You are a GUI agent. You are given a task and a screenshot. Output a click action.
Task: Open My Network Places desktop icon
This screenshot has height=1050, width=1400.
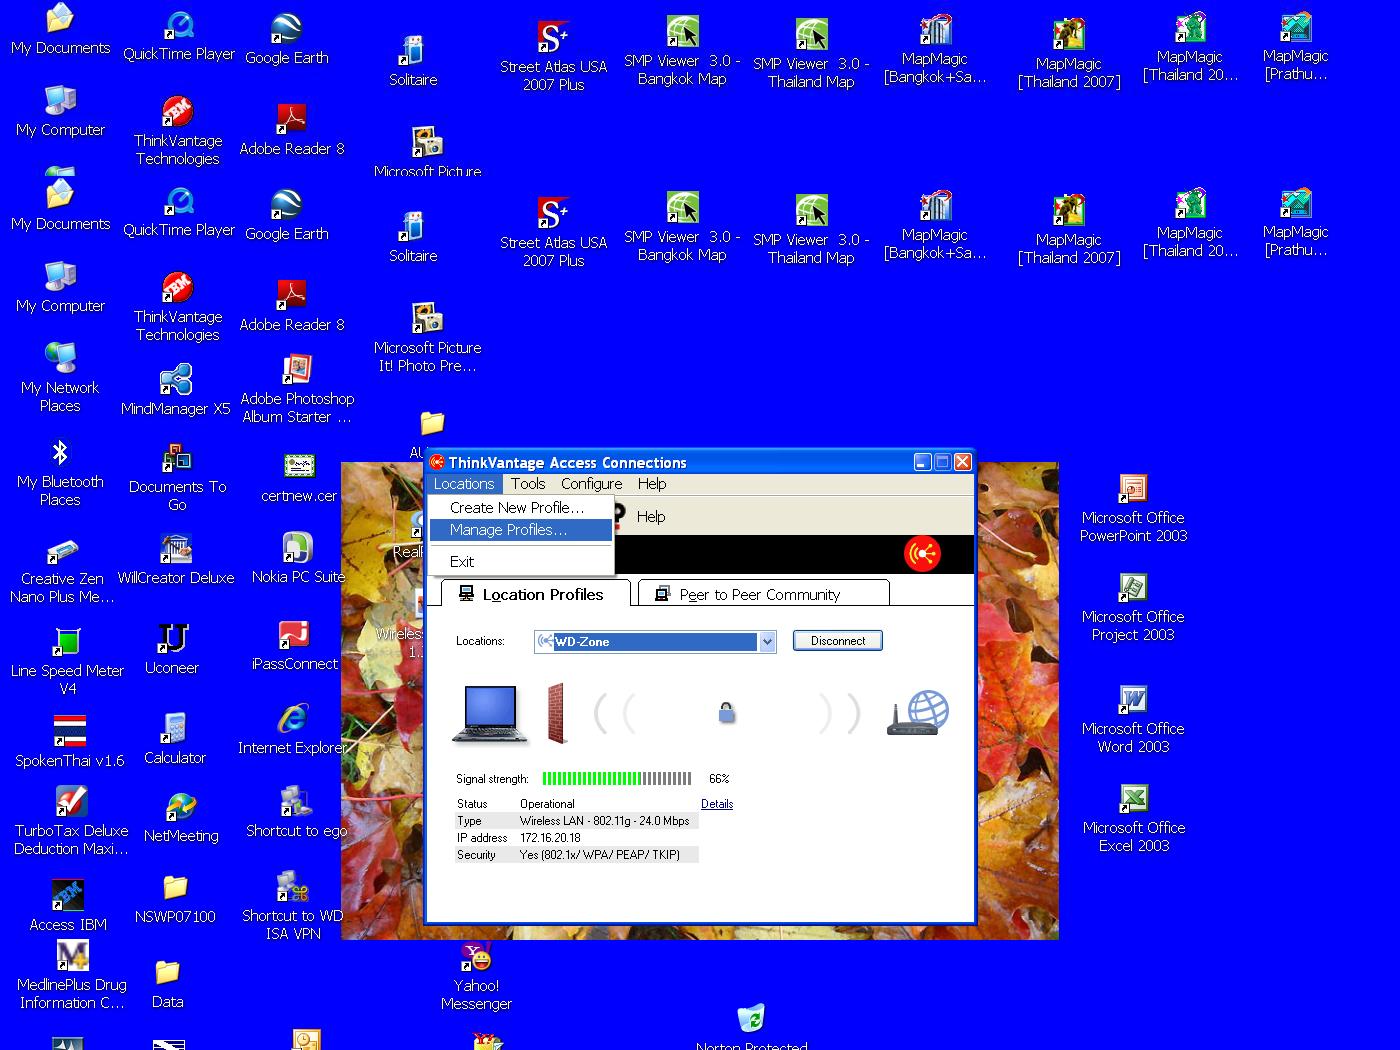pos(60,377)
